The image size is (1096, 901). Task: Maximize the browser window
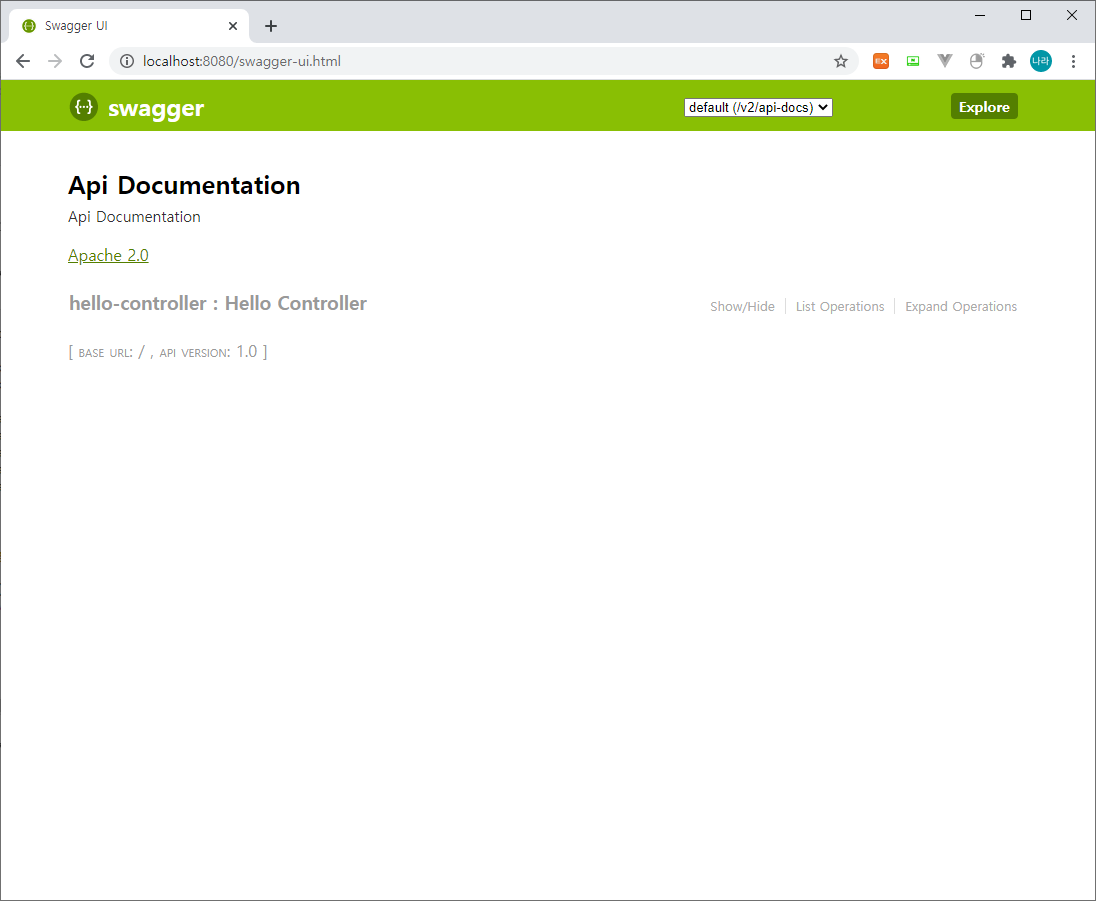[1026, 15]
